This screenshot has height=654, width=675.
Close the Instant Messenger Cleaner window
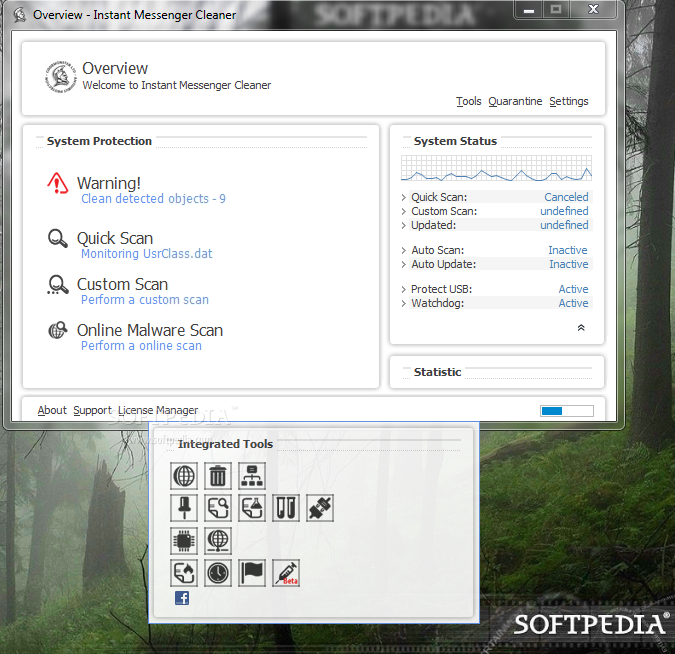coord(593,9)
